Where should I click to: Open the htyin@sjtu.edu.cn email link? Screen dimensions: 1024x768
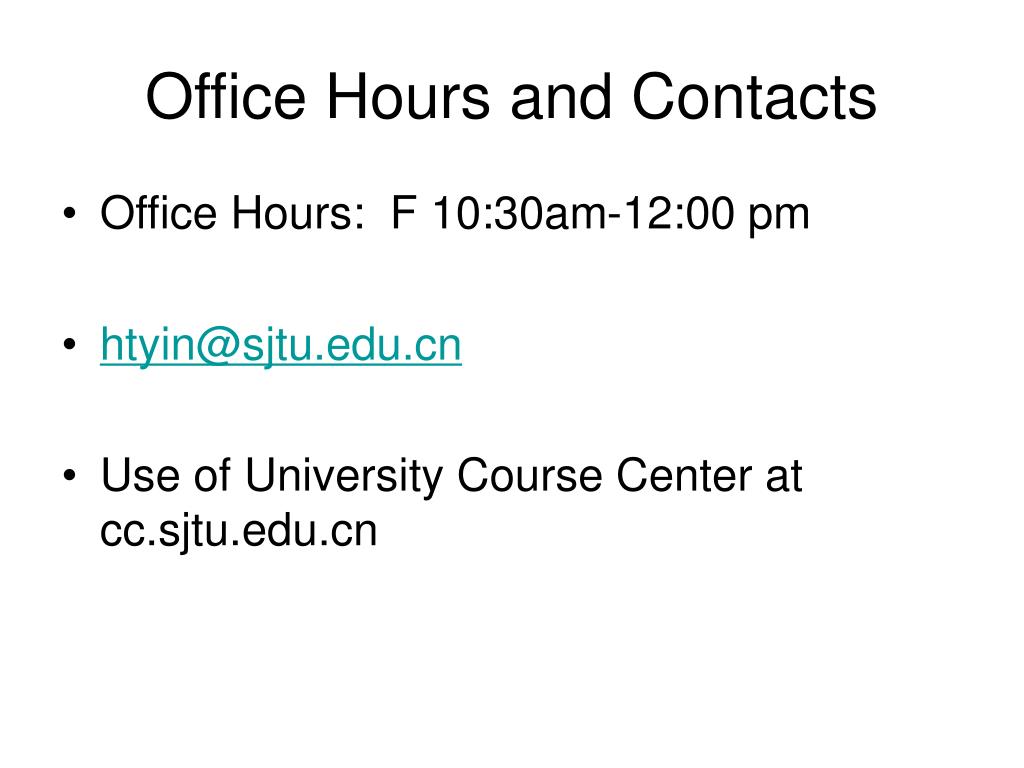tap(281, 345)
